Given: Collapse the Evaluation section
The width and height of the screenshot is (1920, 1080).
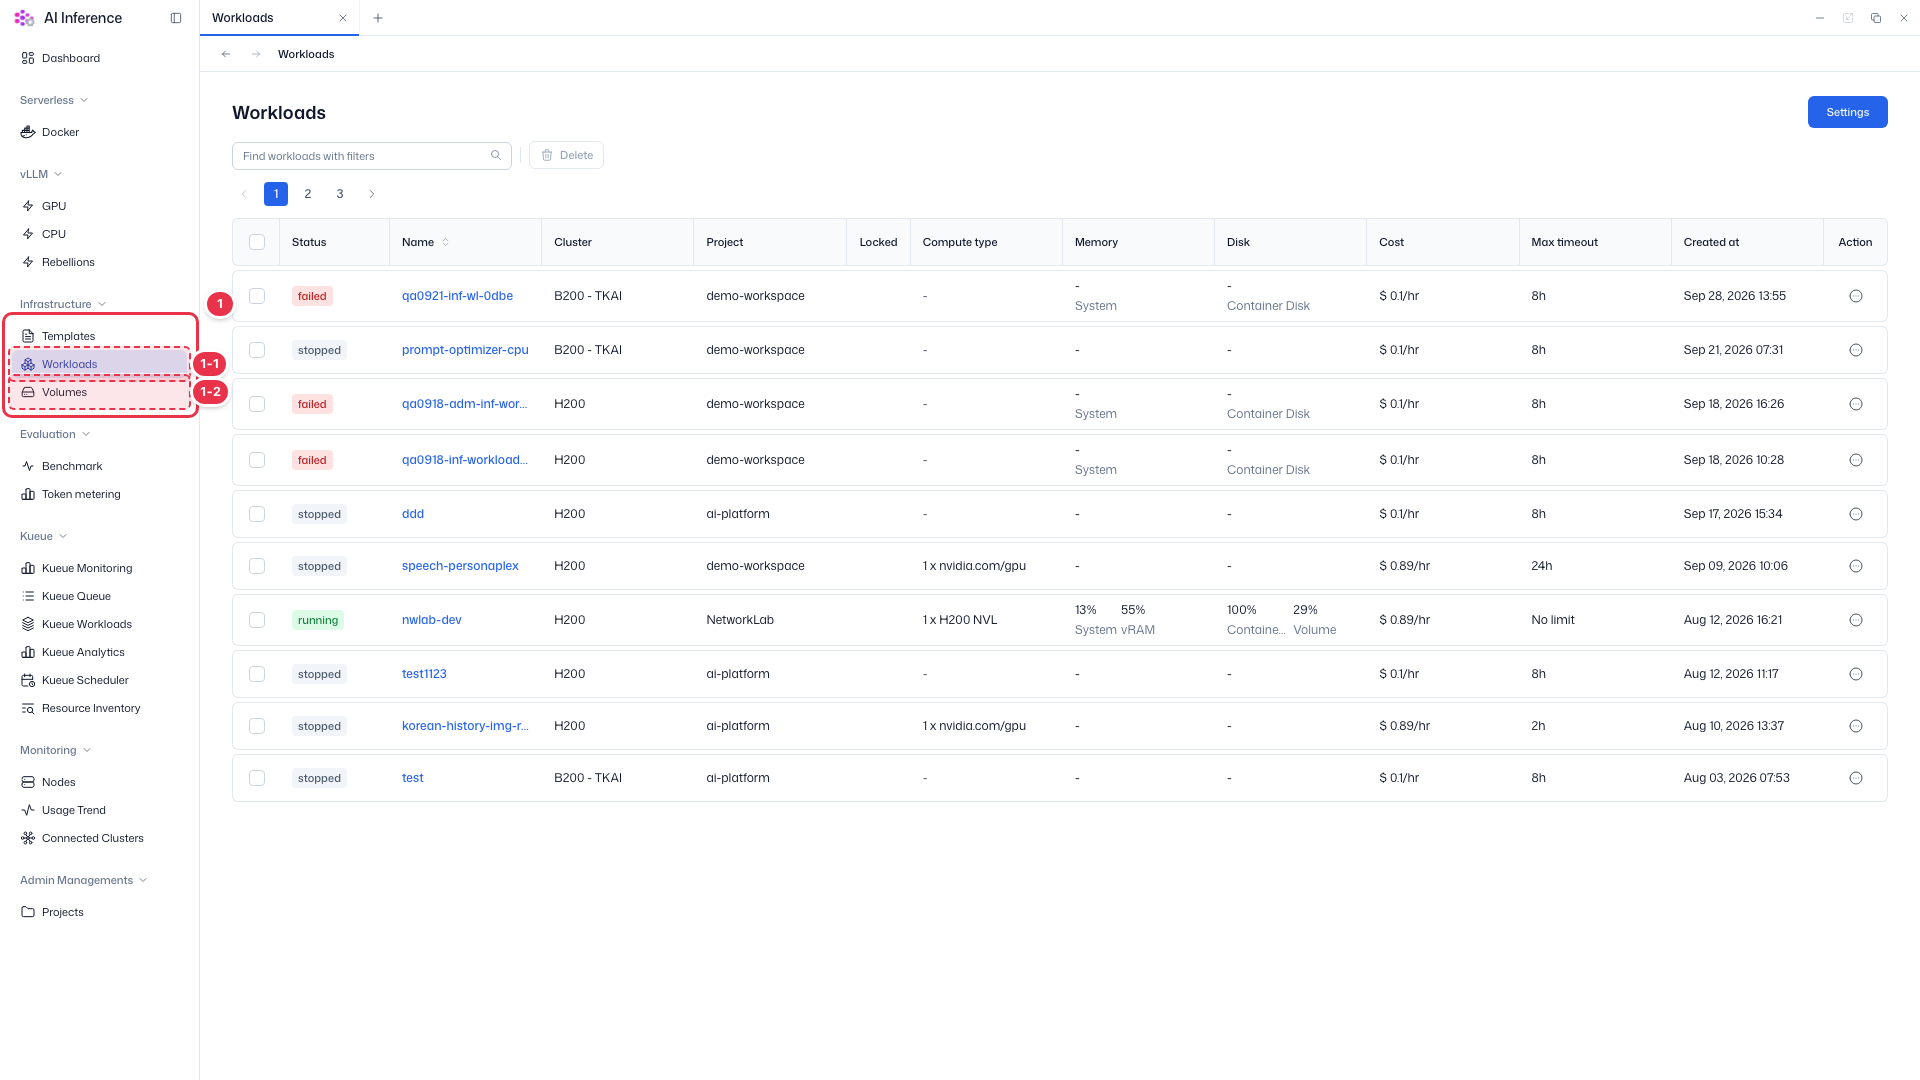Looking at the screenshot, I should click(55, 434).
